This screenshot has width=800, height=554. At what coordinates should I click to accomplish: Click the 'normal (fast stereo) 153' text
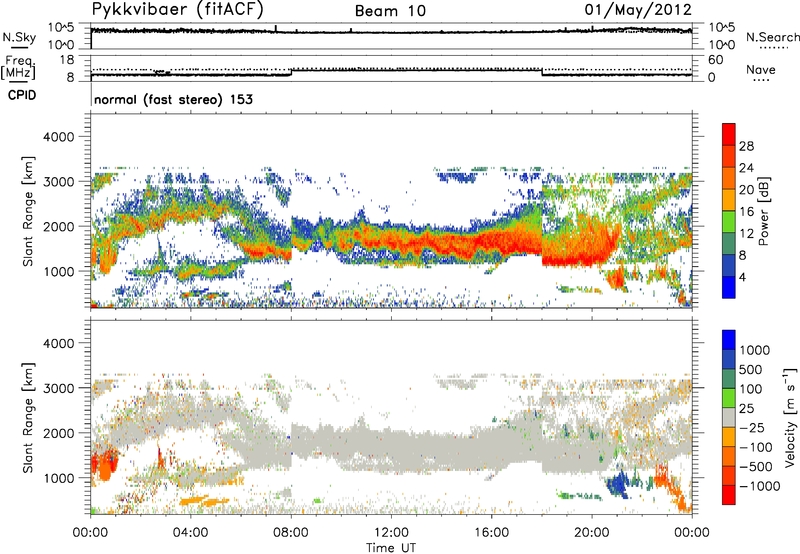[x=173, y=99]
